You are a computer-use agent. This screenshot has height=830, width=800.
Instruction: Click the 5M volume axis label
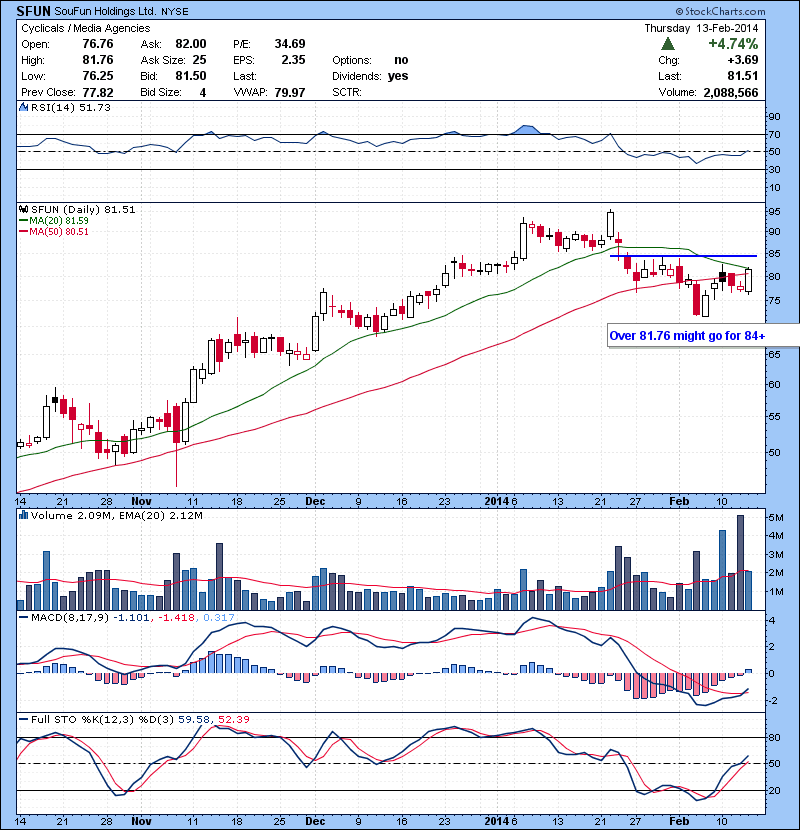tap(776, 518)
